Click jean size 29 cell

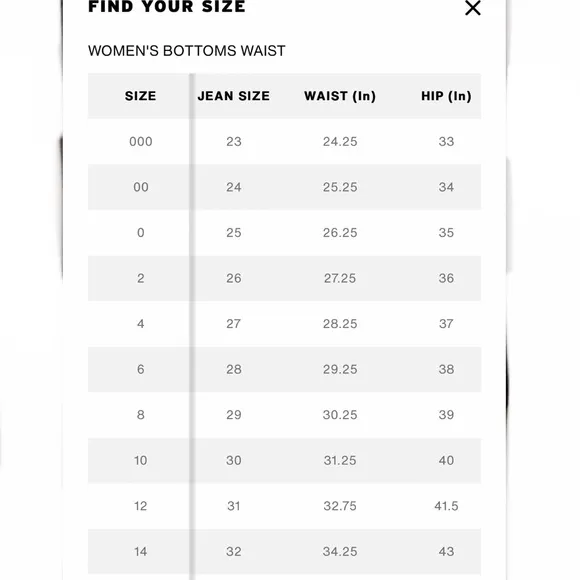pyautogui.click(x=233, y=415)
